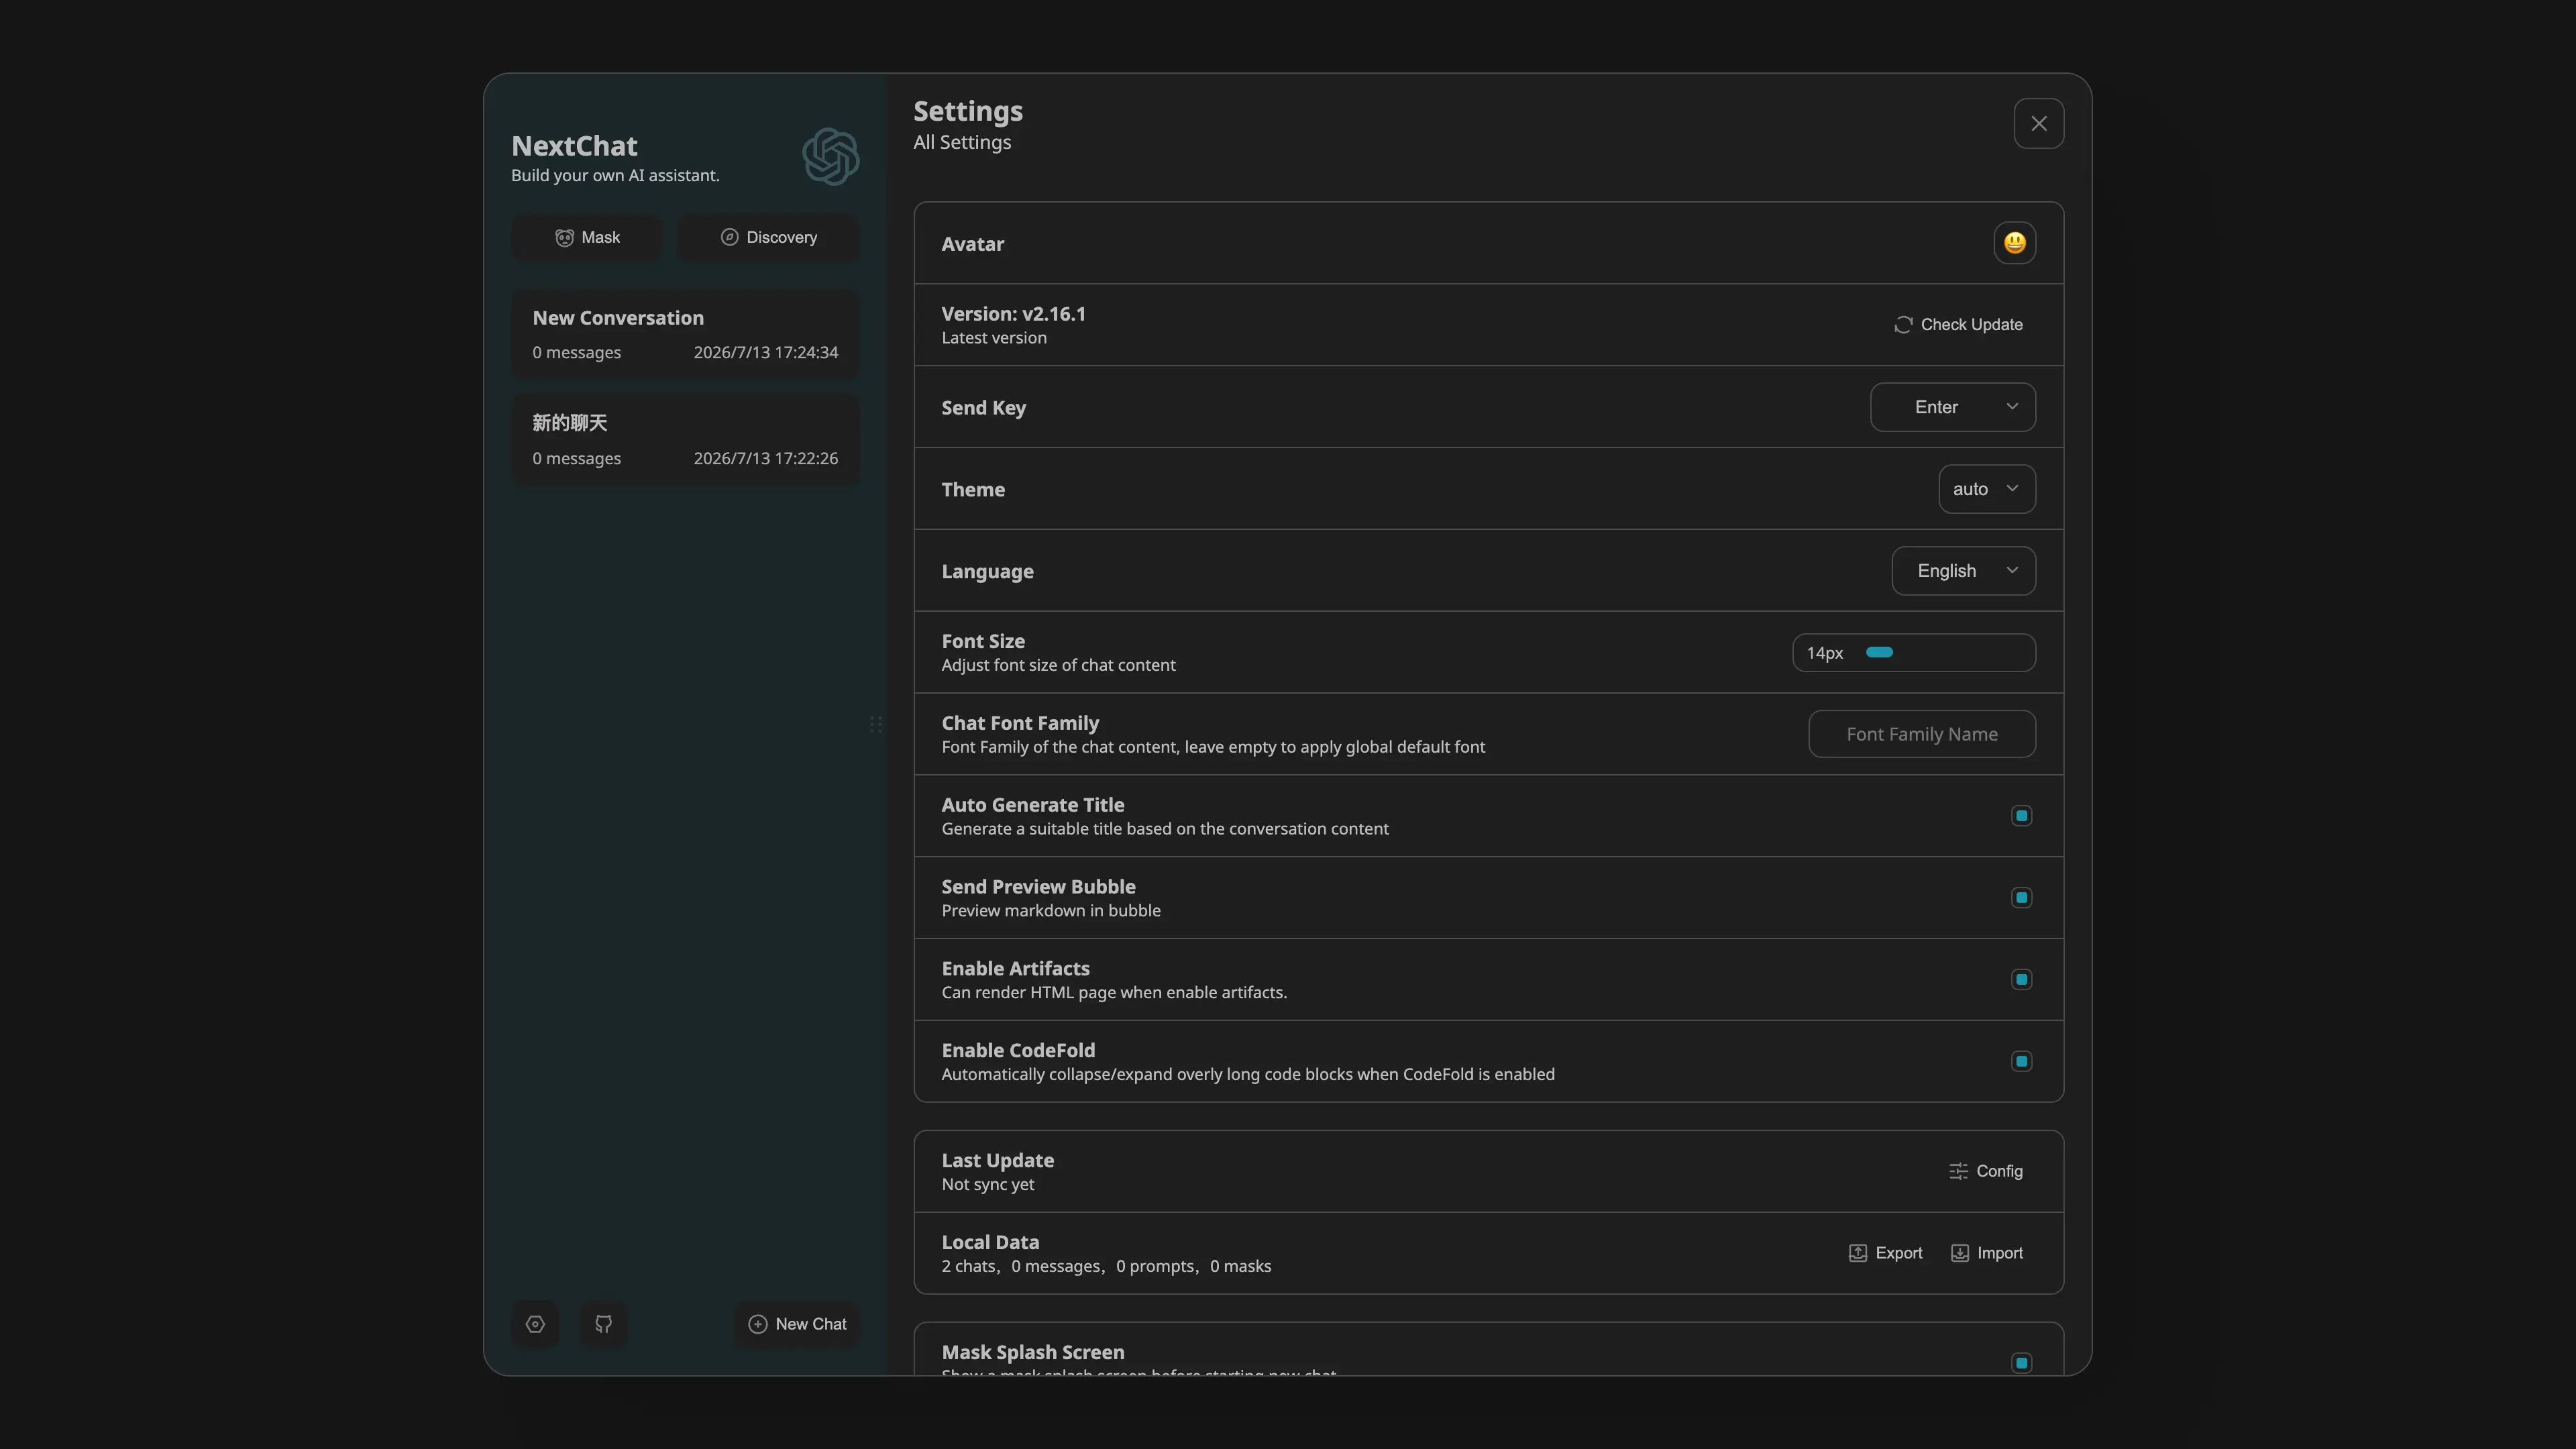
Task: Click the smiley avatar emoji
Action: pyautogui.click(x=2014, y=243)
